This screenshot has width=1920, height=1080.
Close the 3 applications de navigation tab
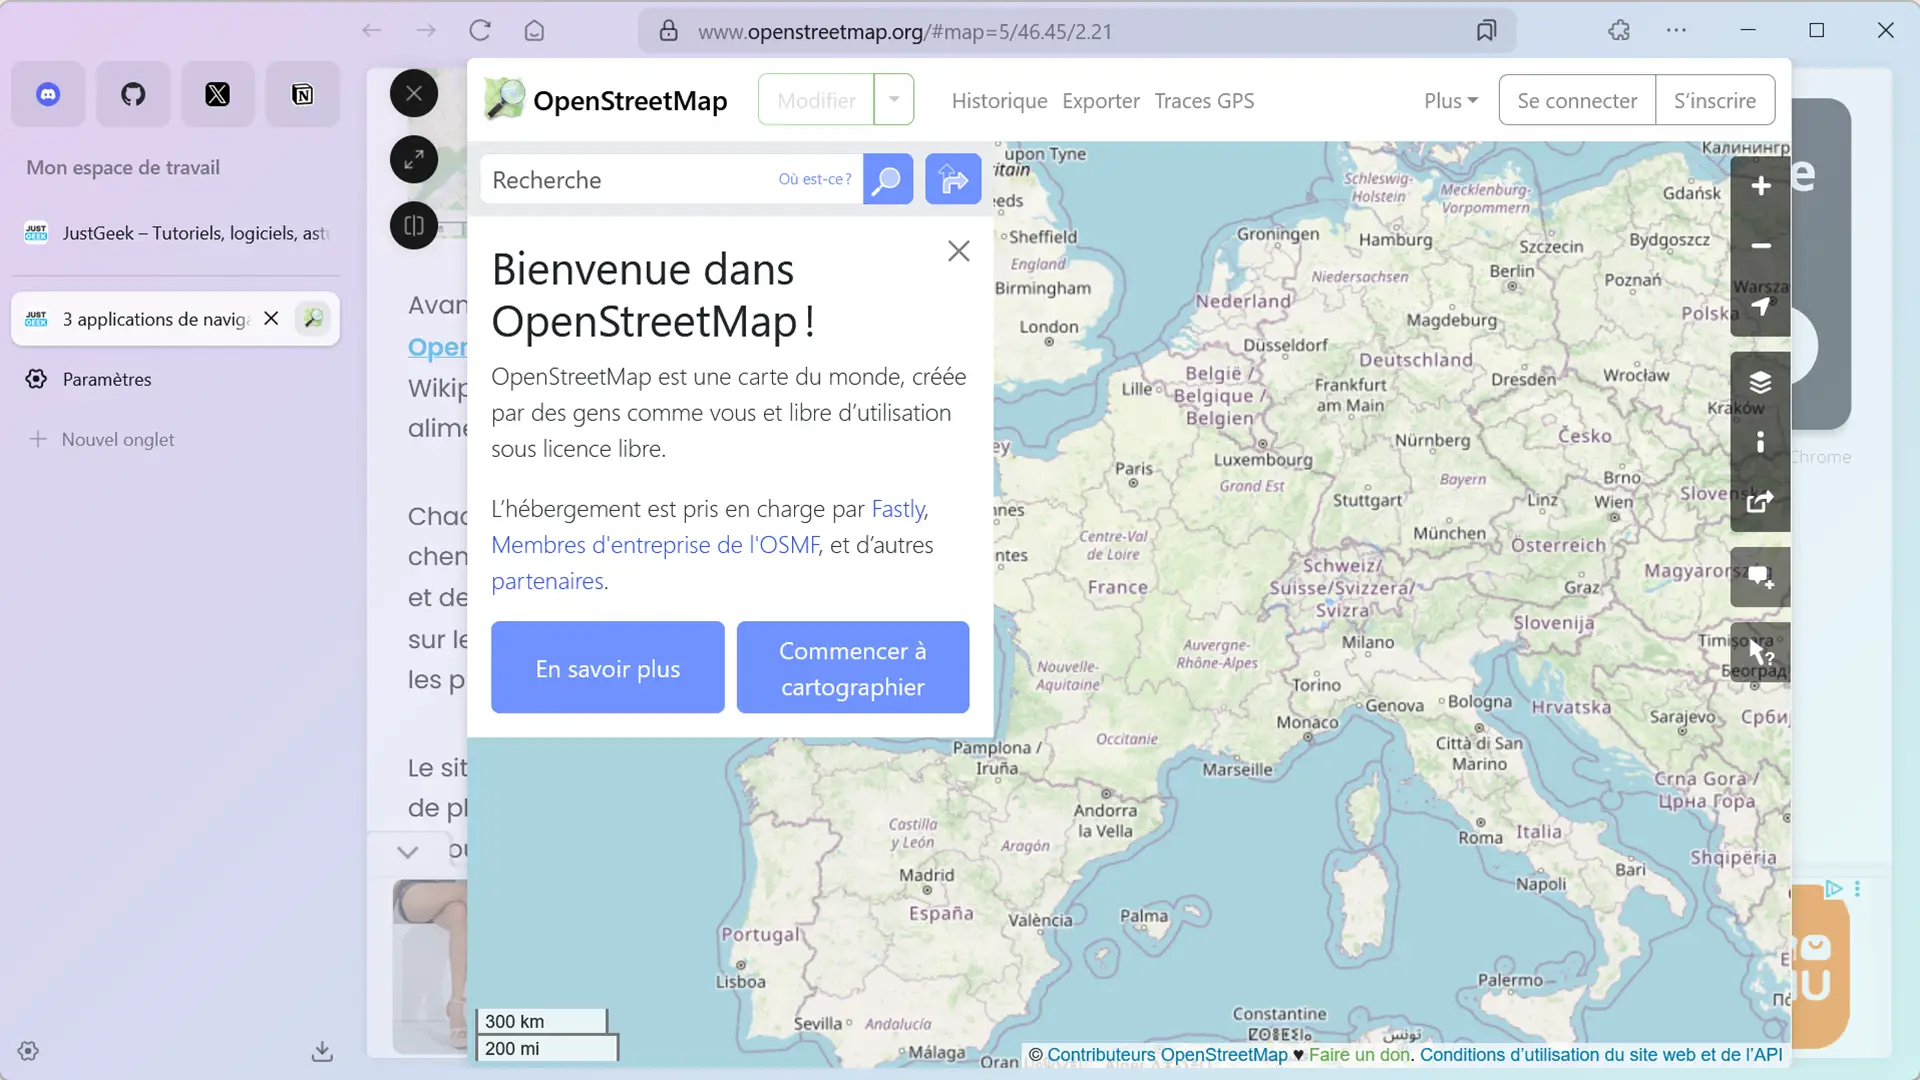pos(271,319)
